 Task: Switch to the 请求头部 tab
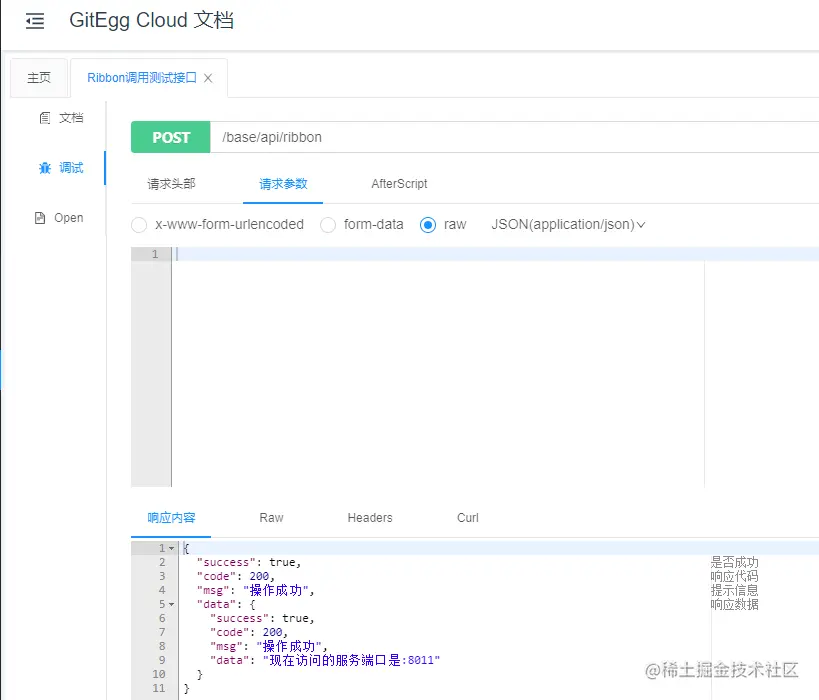pos(171,184)
